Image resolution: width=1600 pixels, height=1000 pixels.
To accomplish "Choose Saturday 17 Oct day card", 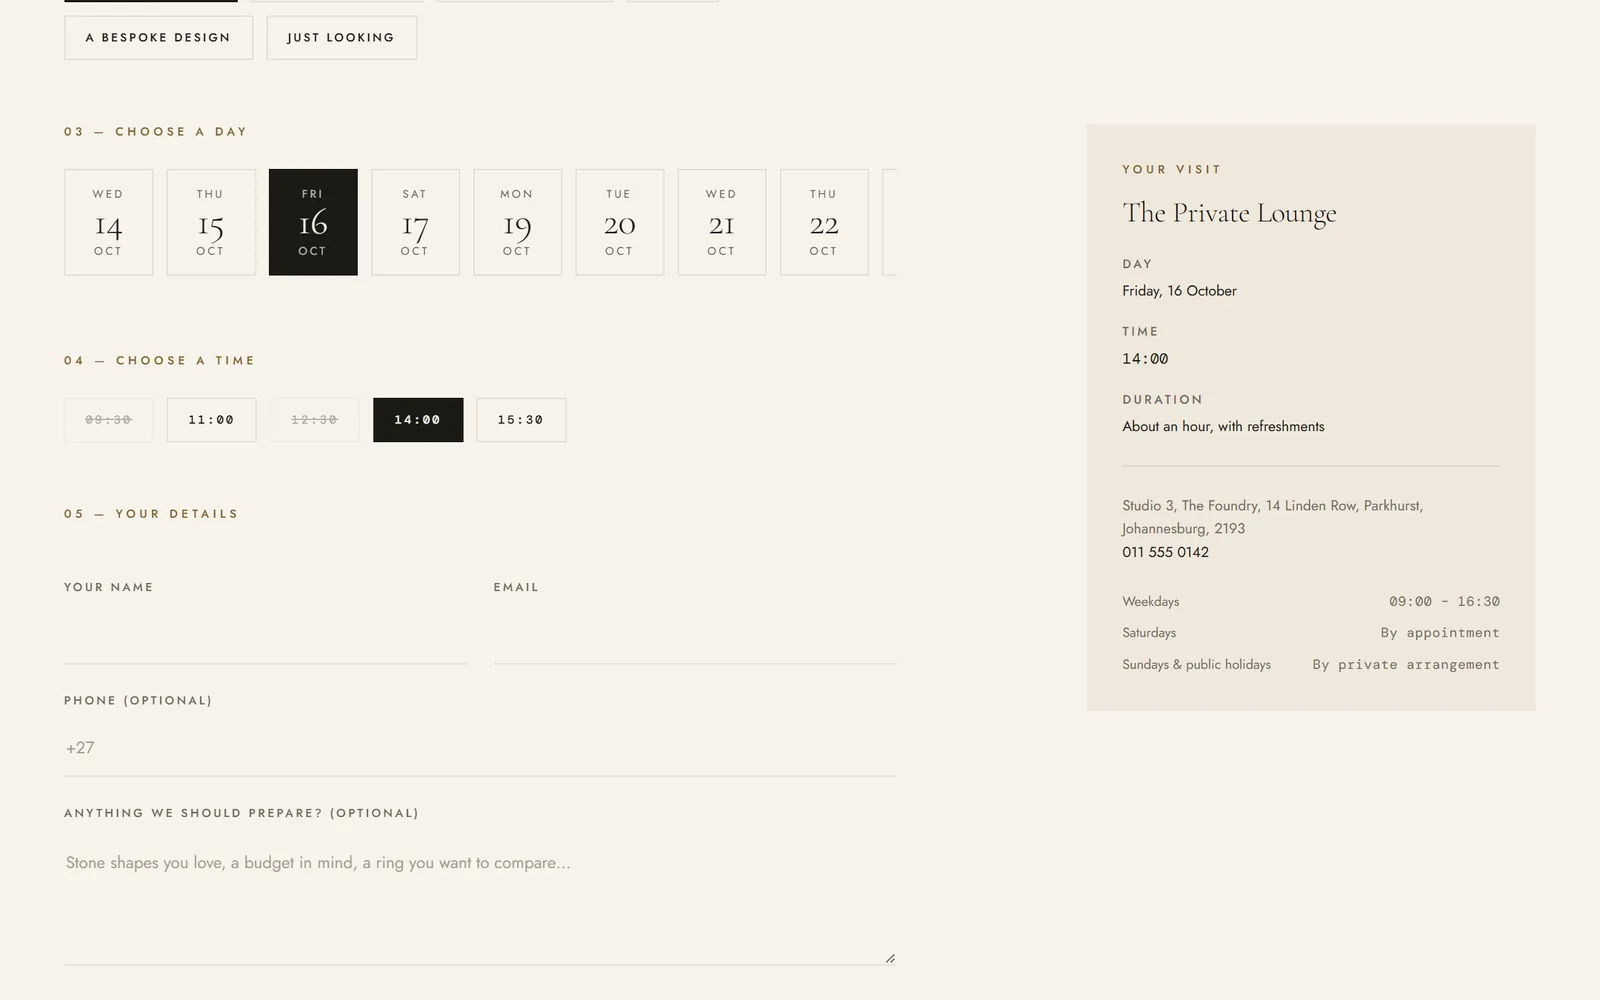I will point(415,222).
